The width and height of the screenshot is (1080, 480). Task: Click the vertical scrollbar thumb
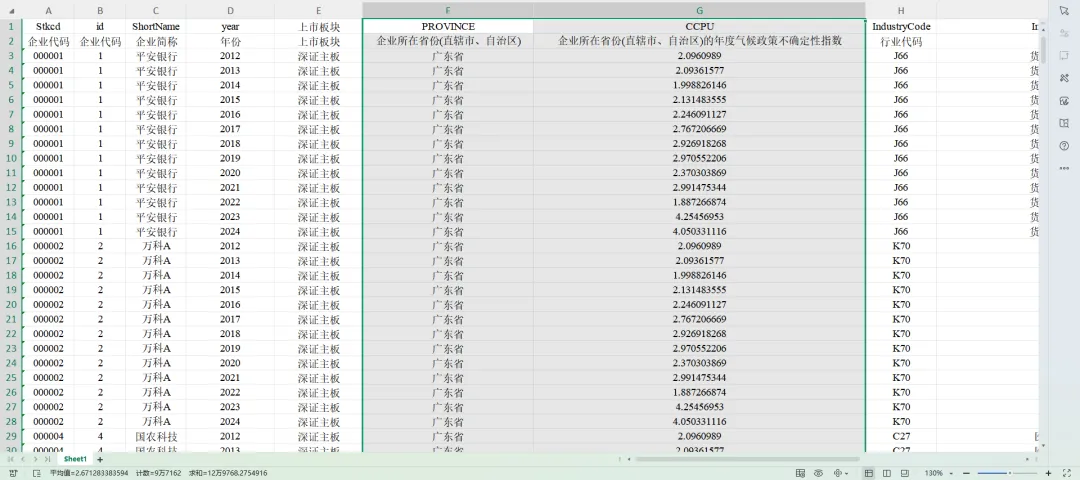tap(1043, 50)
